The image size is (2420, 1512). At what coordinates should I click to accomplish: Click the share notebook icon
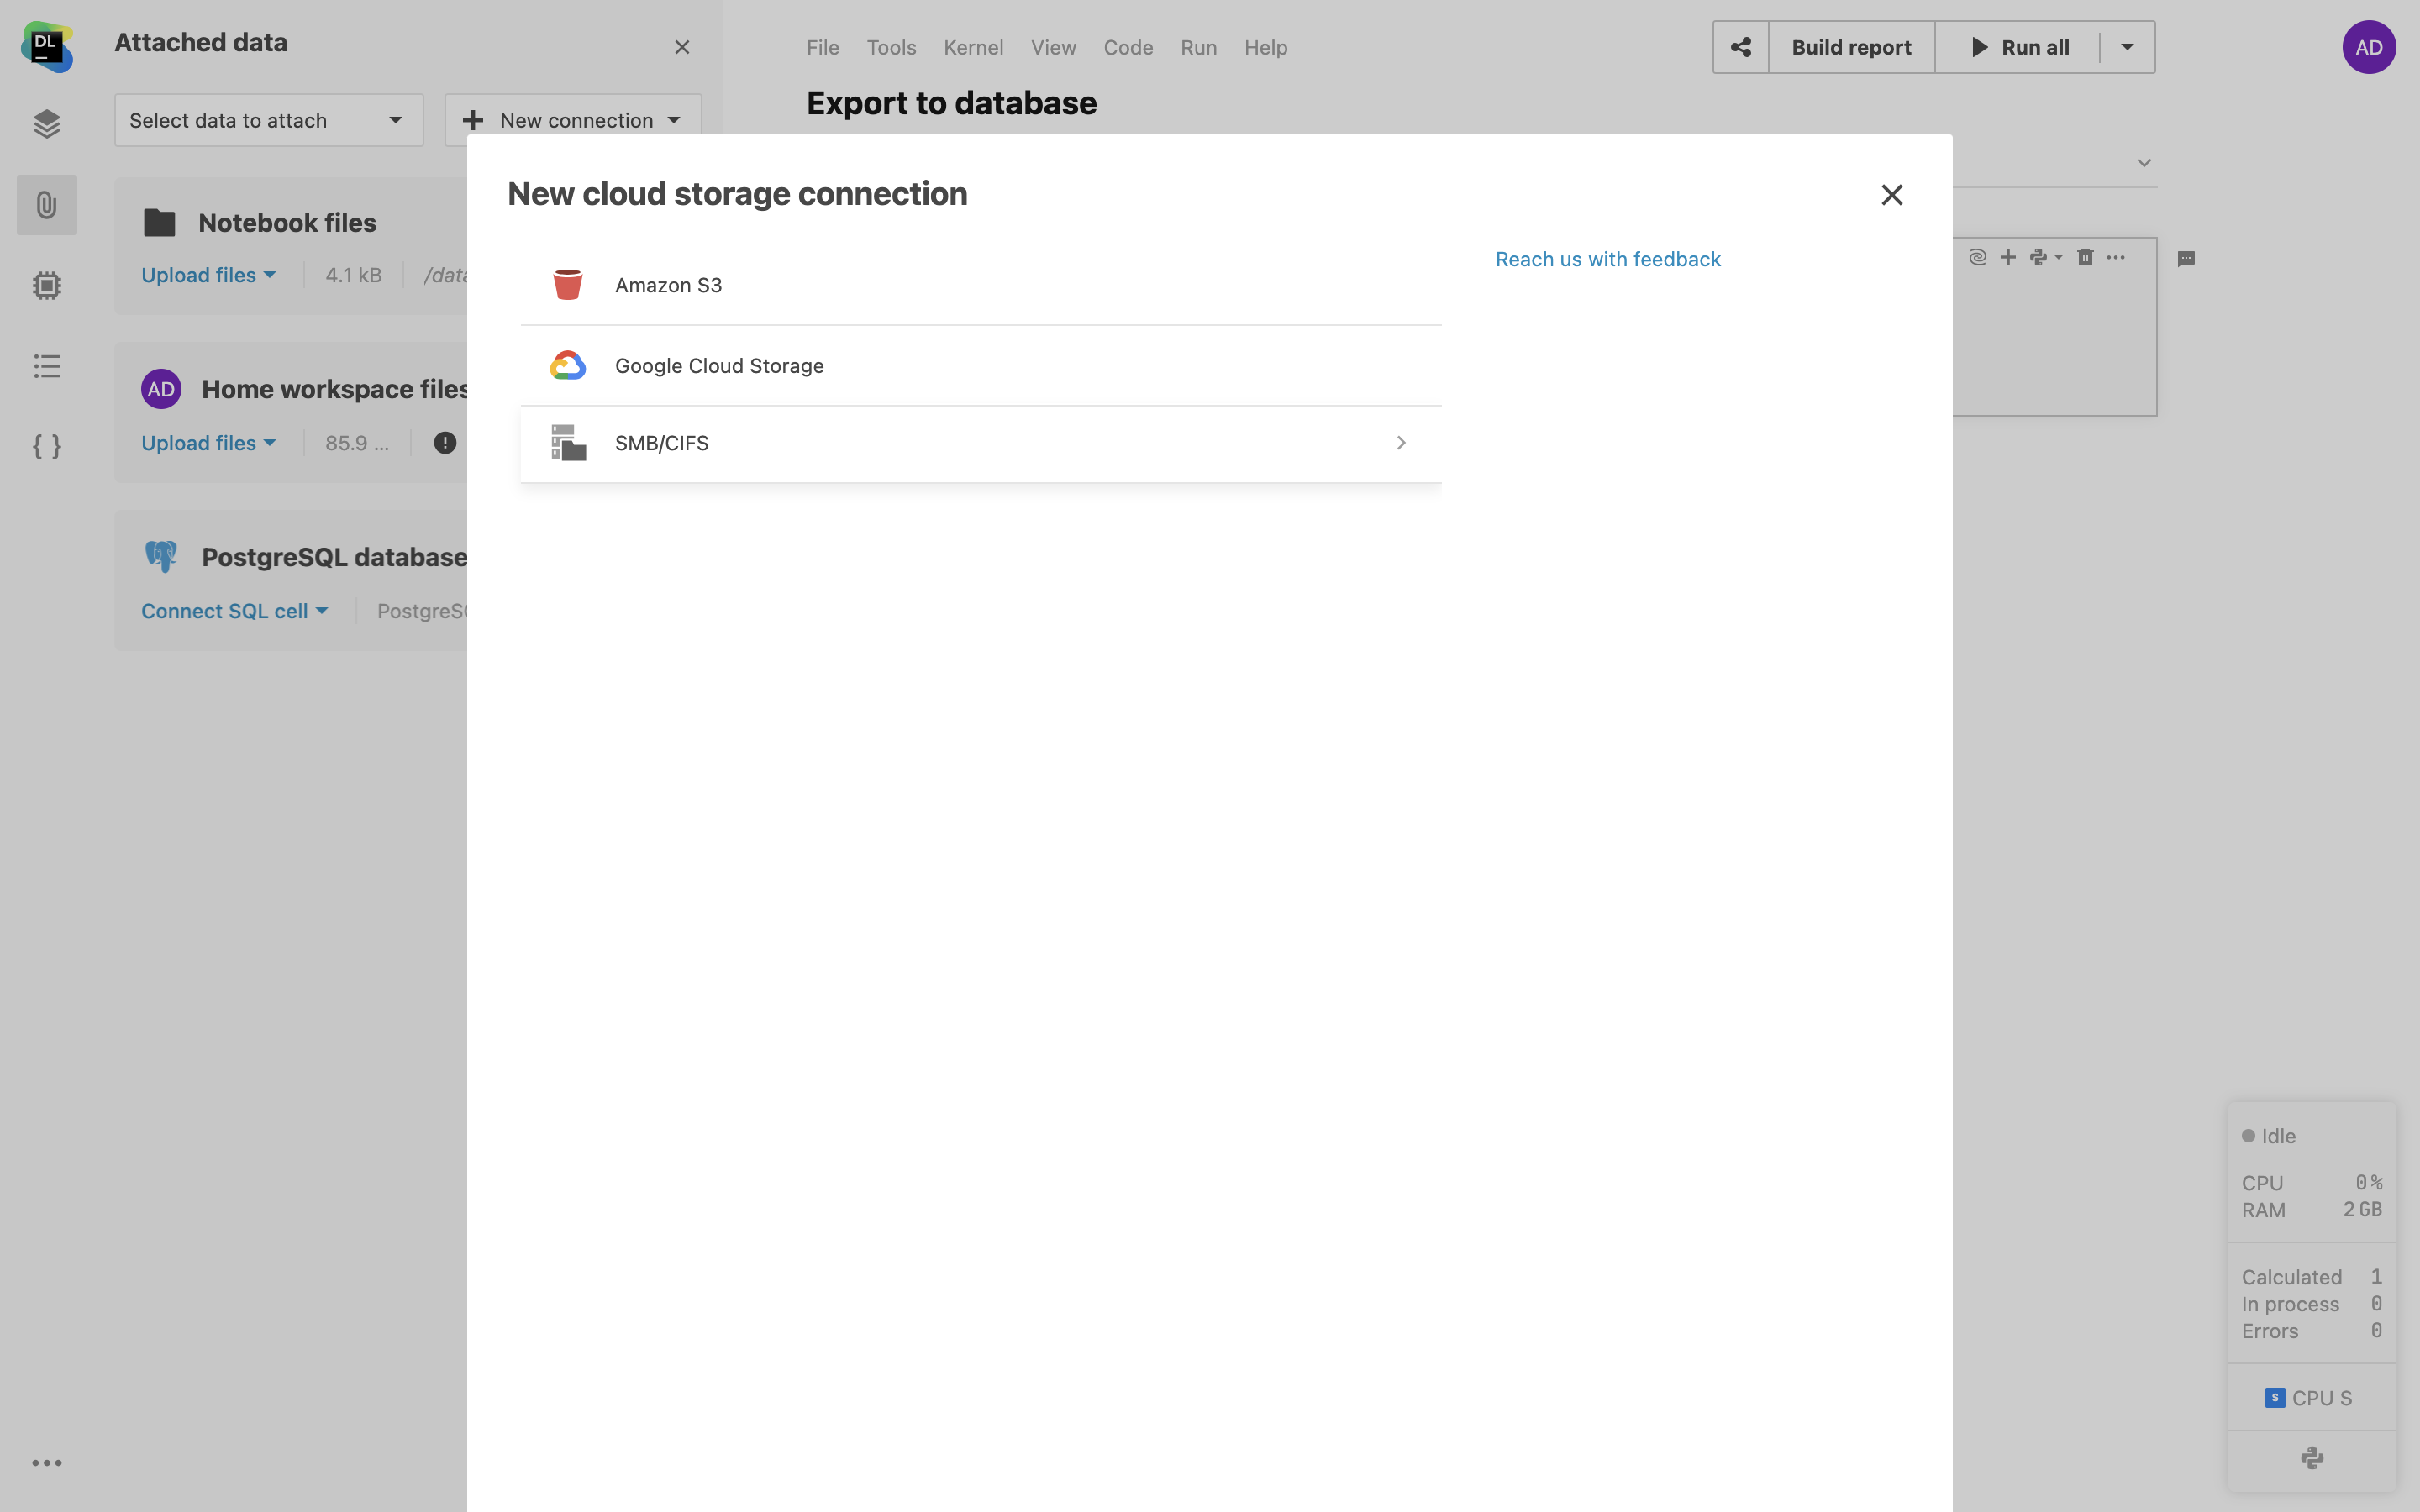pos(1741,47)
